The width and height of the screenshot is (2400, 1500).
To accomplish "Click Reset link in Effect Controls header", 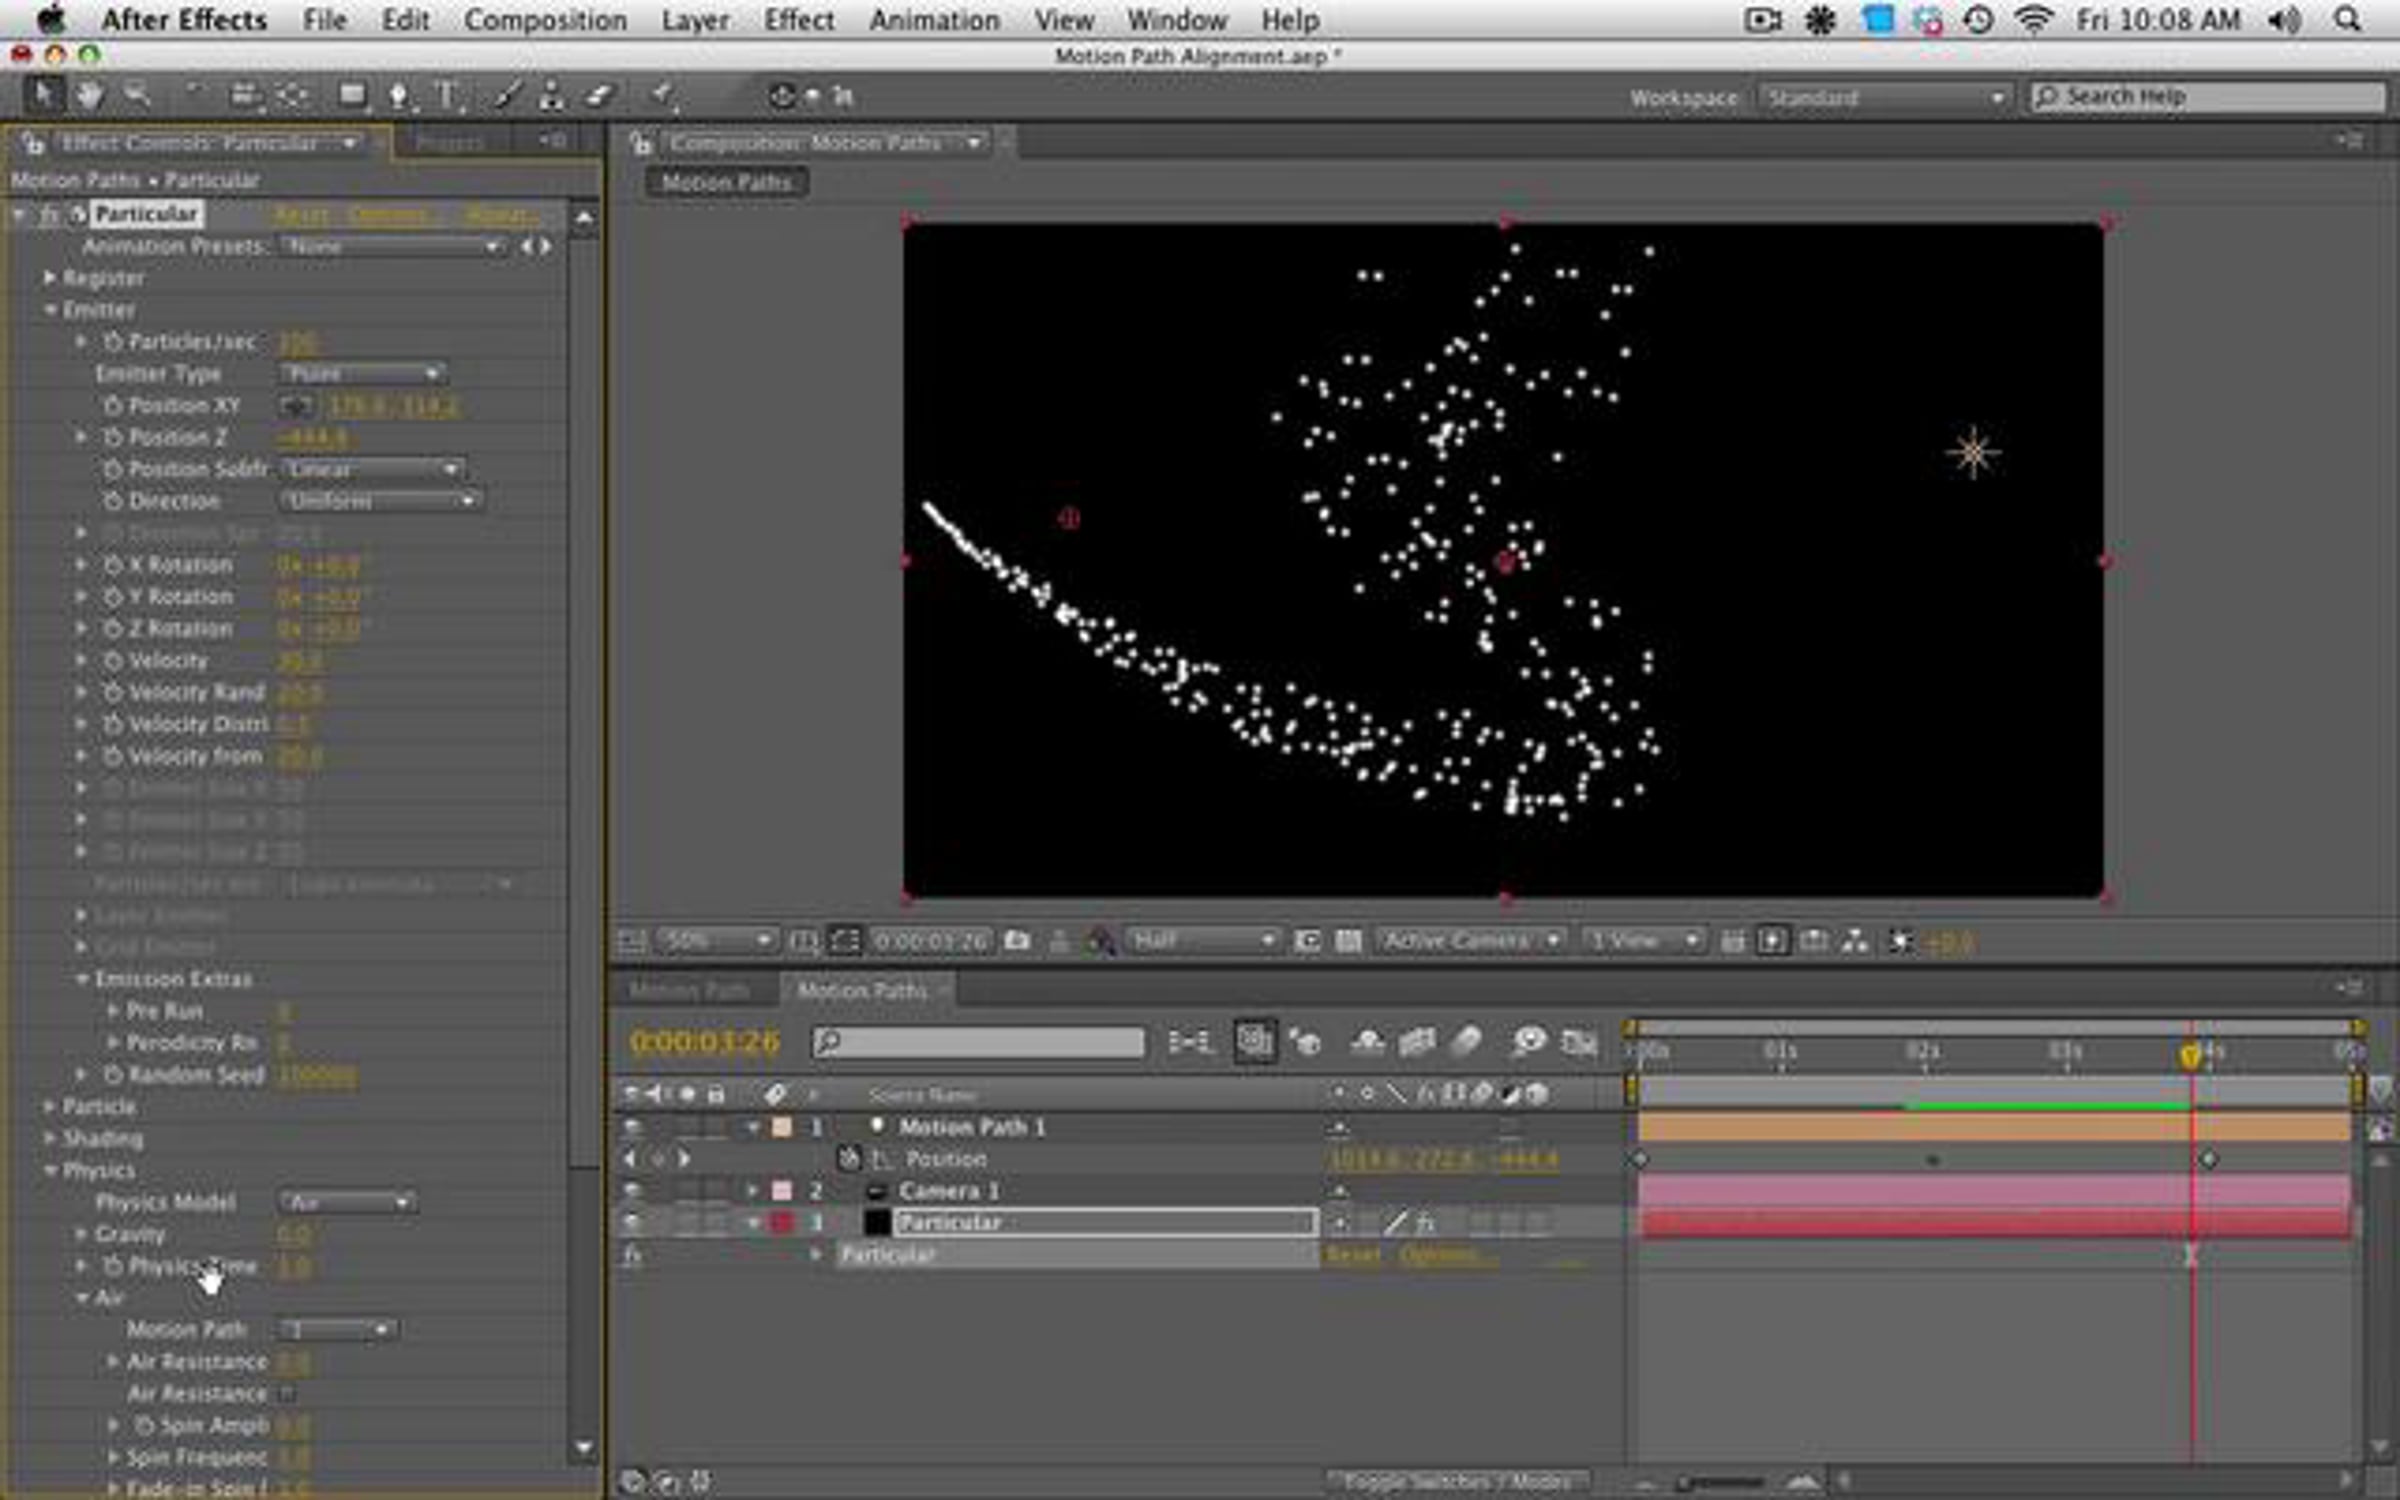I will click(x=301, y=214).
